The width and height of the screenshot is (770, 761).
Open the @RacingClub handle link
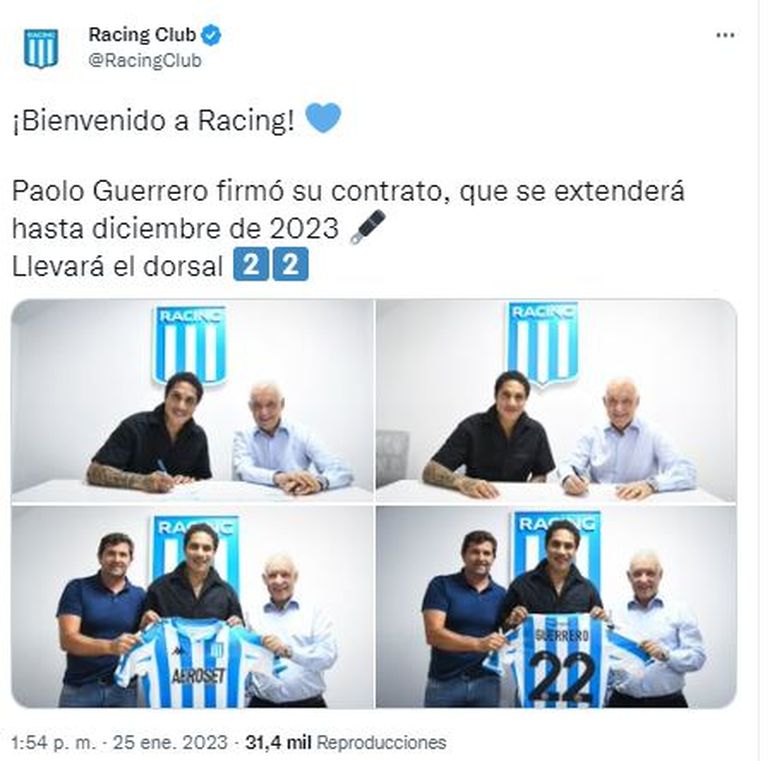(x=145, y=61)
